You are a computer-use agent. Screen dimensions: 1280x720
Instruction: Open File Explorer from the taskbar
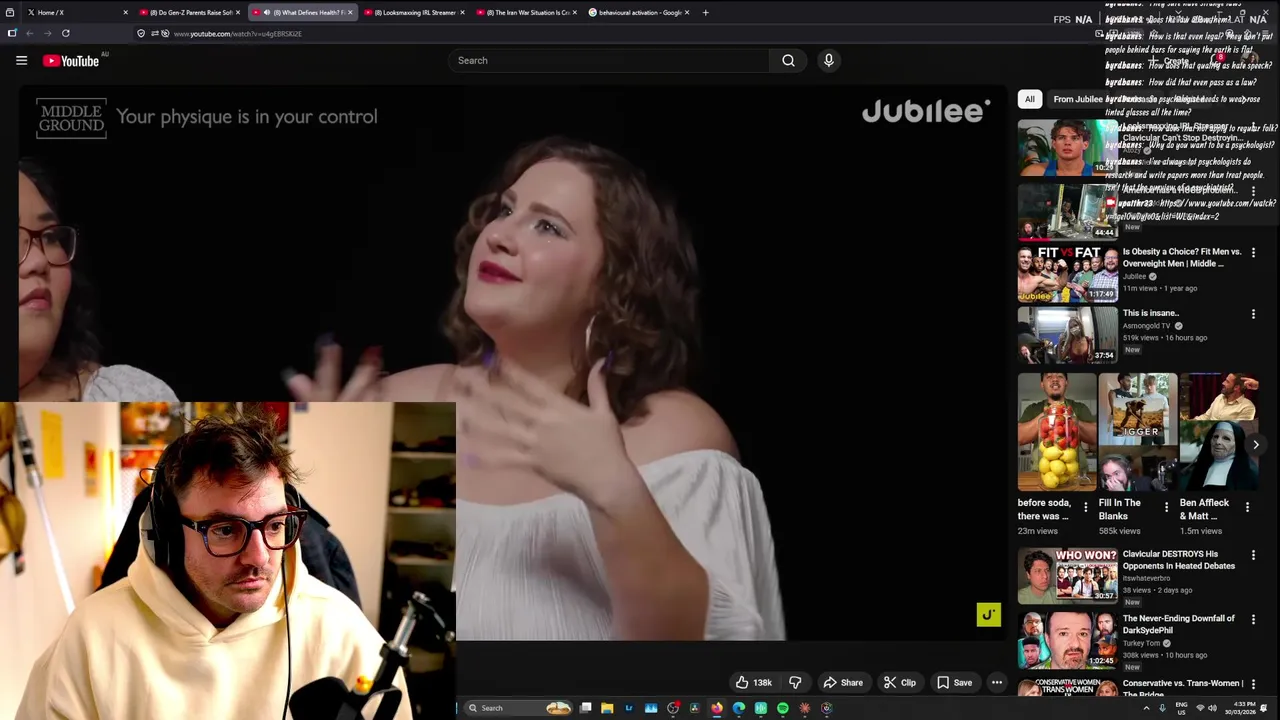[607, 708]
